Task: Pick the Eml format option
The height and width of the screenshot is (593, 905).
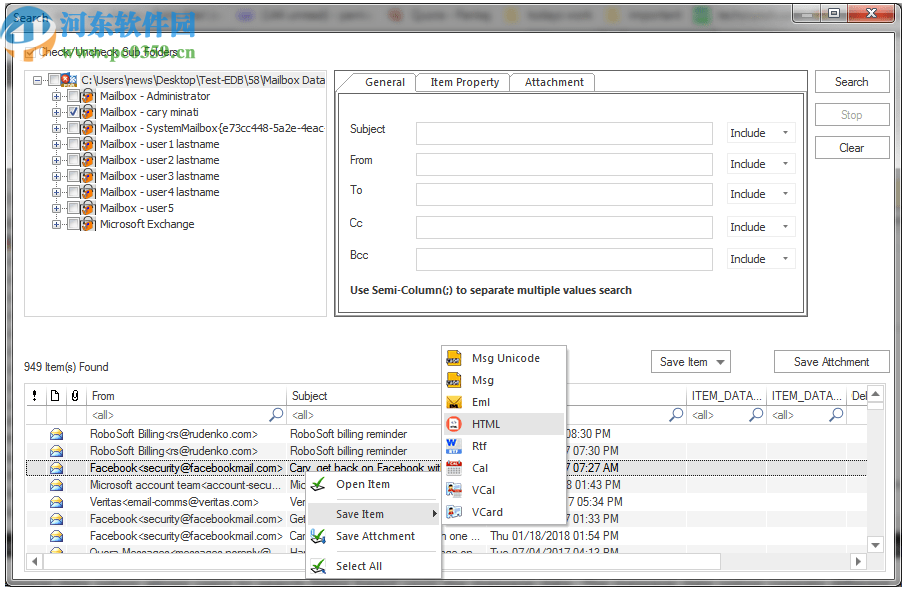Action: tap(482, 402)
